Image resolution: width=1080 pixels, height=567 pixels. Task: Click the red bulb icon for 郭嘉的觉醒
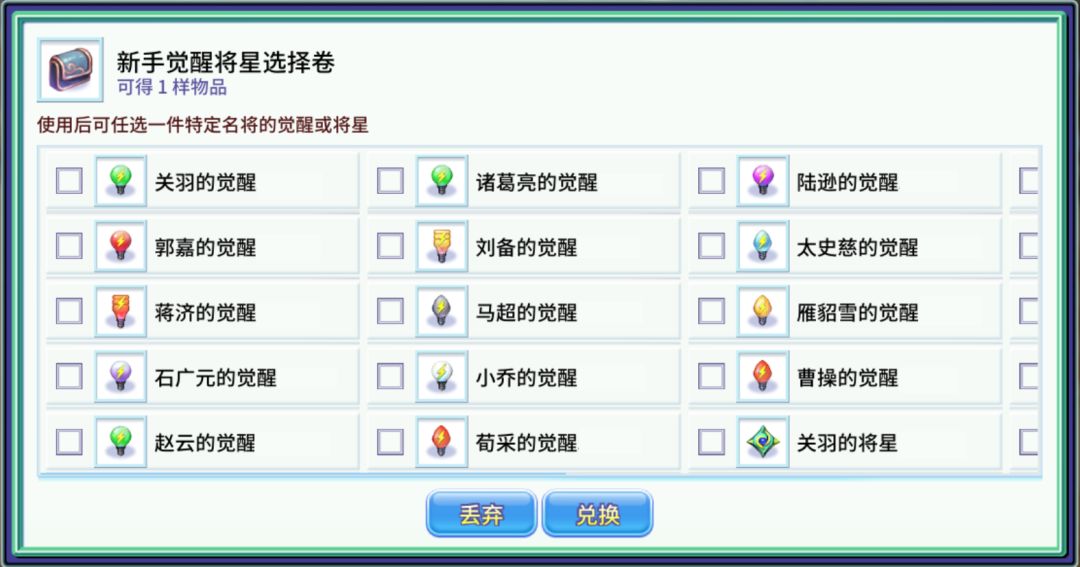(x=121, y=247)
